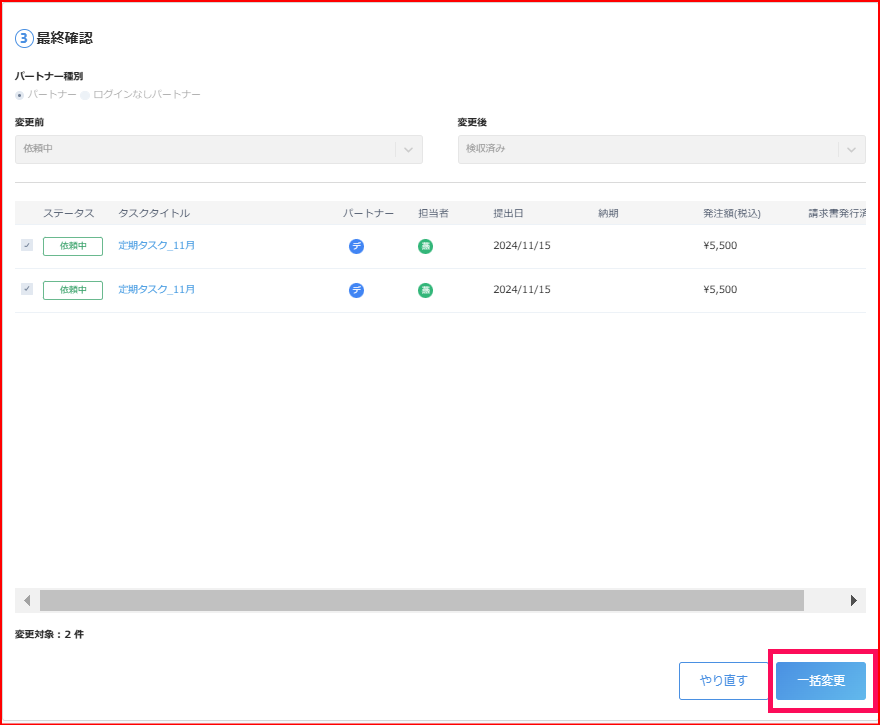Click the 納期 column header
880x725 pixels.
point(608,213)
